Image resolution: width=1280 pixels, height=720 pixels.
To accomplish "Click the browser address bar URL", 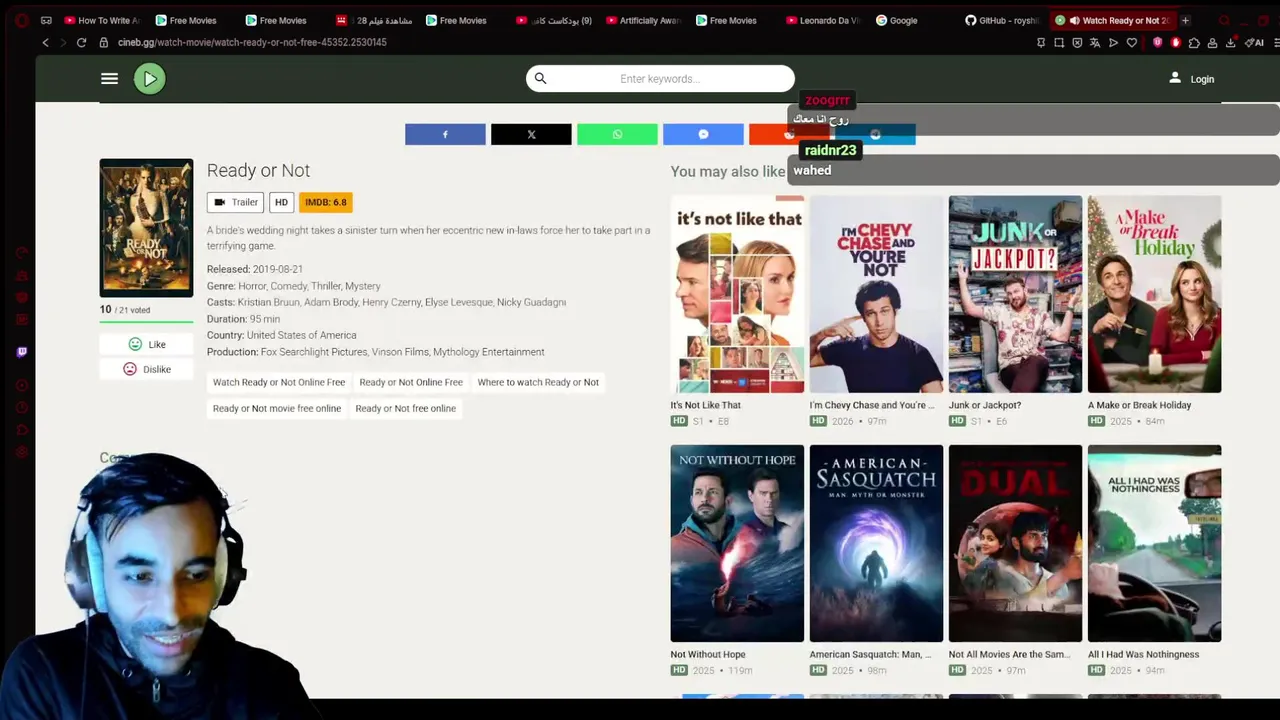I will pos(252,42).
